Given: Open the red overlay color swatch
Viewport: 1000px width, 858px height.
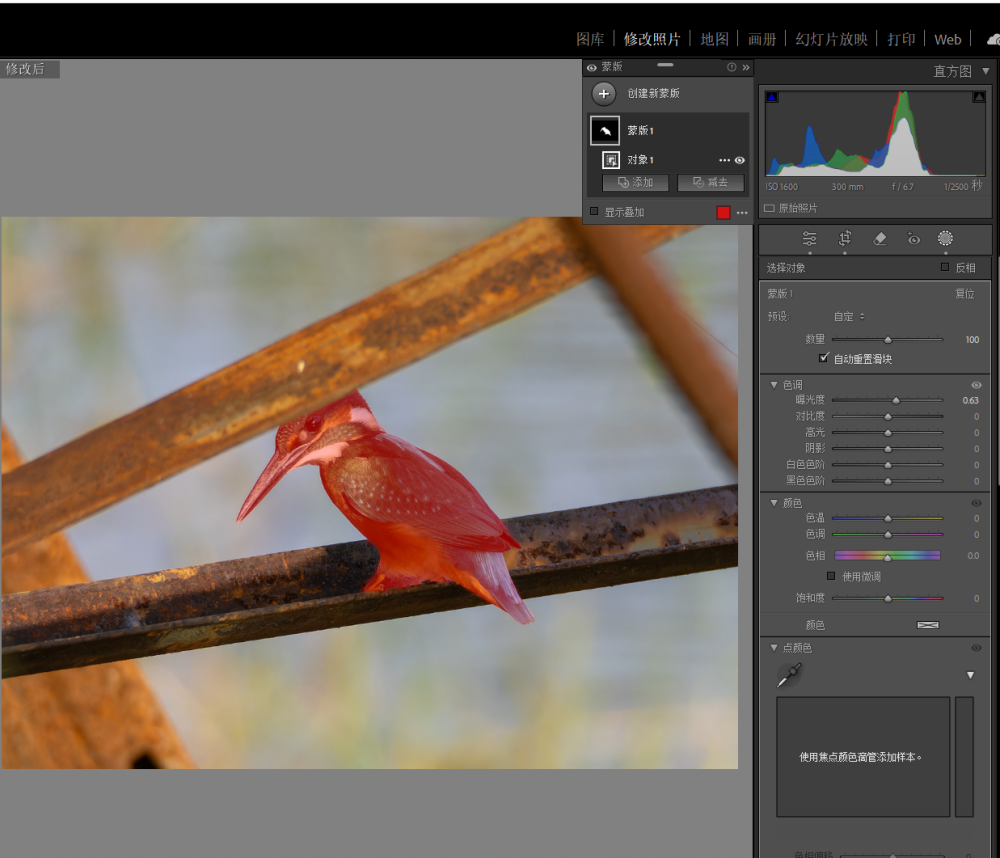Looking at the screenshot, I should [x=723, y=212].
